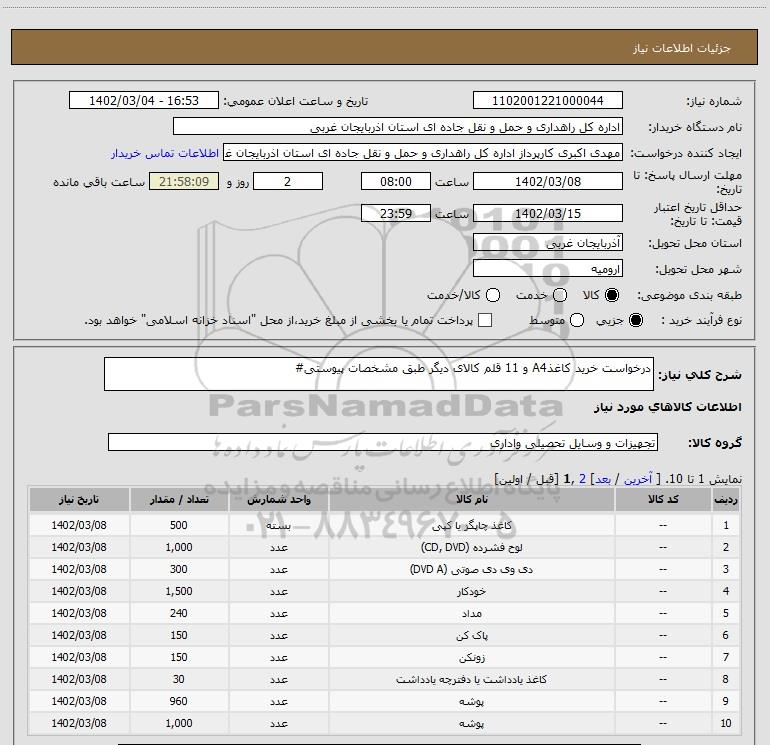This screenshot has height=745, width=770.
Task: Go to page 2 of items
Action: 582,479
